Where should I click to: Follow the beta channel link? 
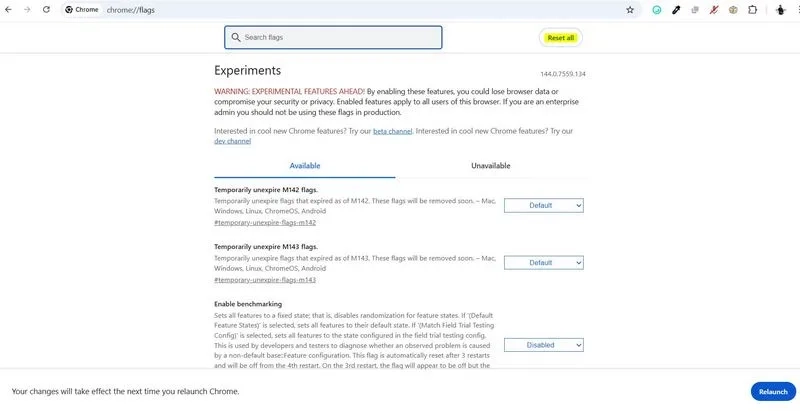click(392, 131)
